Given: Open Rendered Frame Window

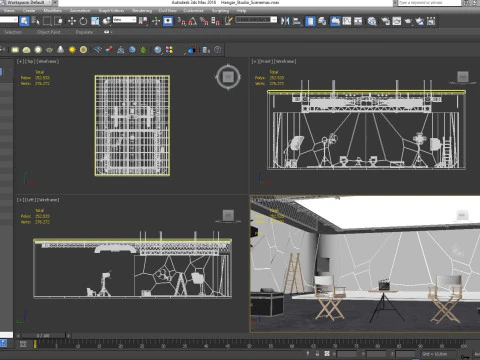Looking at the screenshot, I should click(x=397, y=21).
